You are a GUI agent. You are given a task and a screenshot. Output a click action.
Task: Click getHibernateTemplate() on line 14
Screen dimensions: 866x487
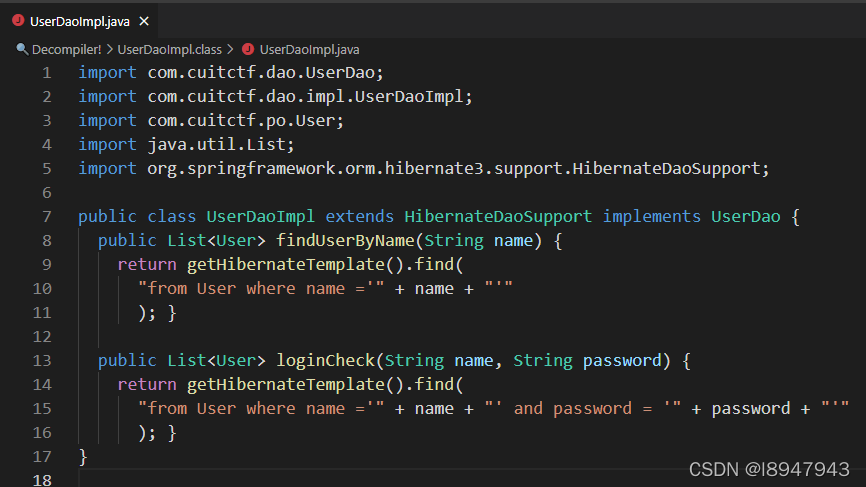tap(295, 384)
